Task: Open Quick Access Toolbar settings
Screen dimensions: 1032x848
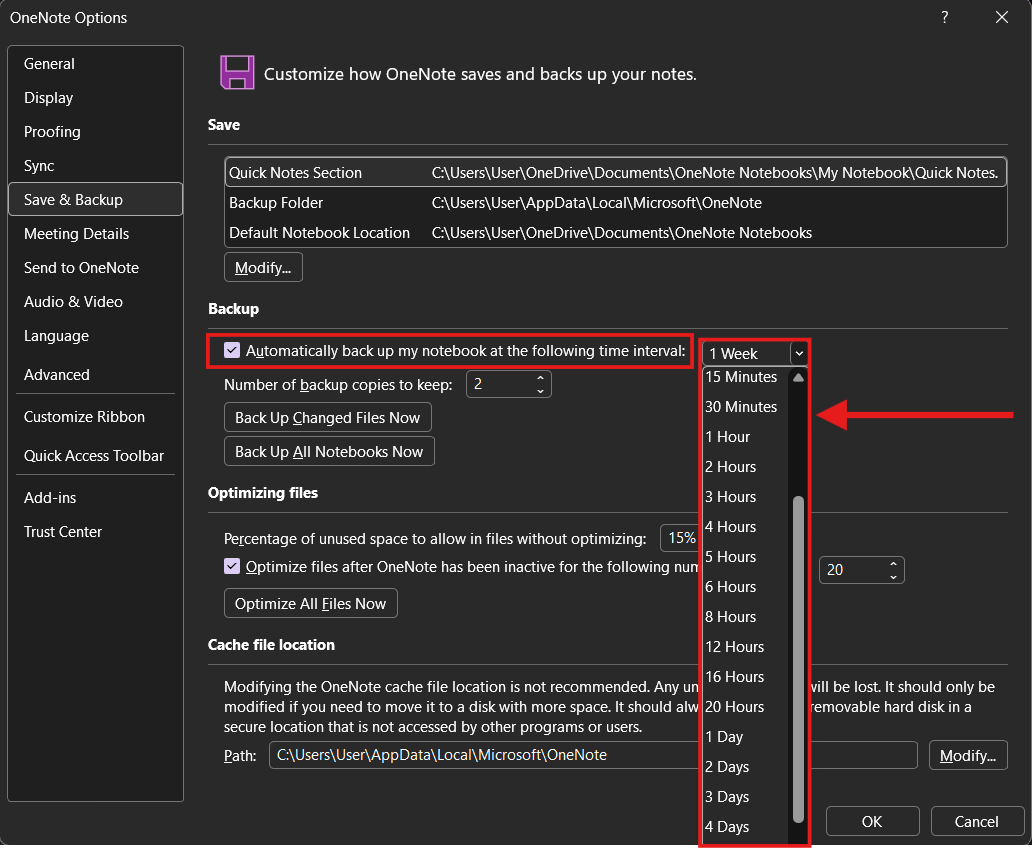Action: tap(93, 456)
